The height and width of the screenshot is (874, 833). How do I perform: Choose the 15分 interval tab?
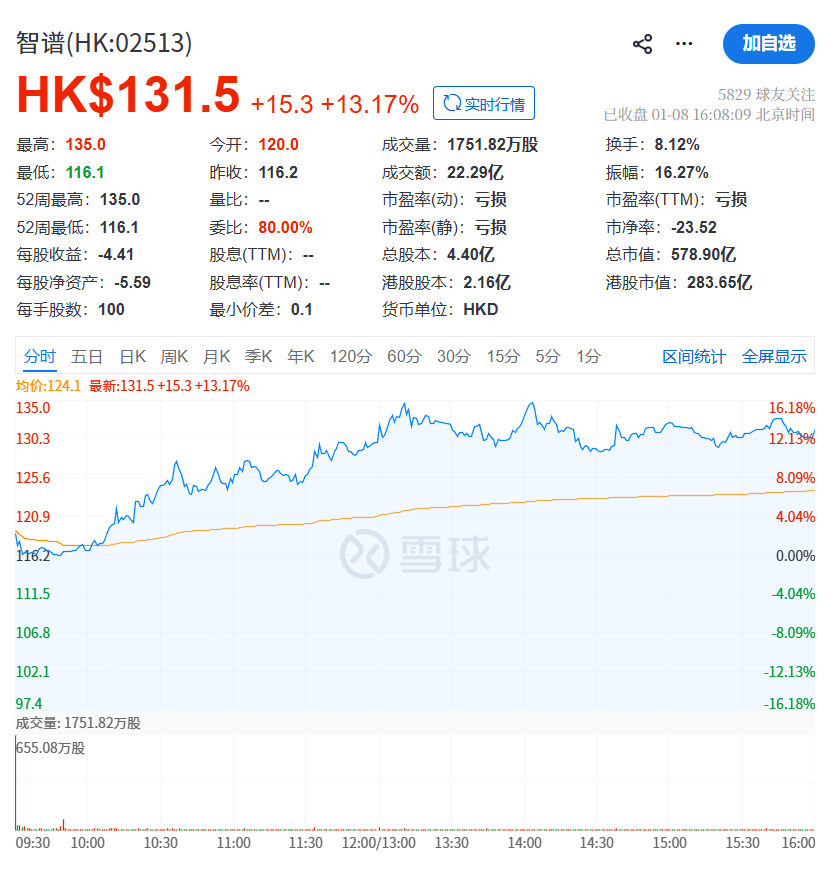click(x=504, y=356)
